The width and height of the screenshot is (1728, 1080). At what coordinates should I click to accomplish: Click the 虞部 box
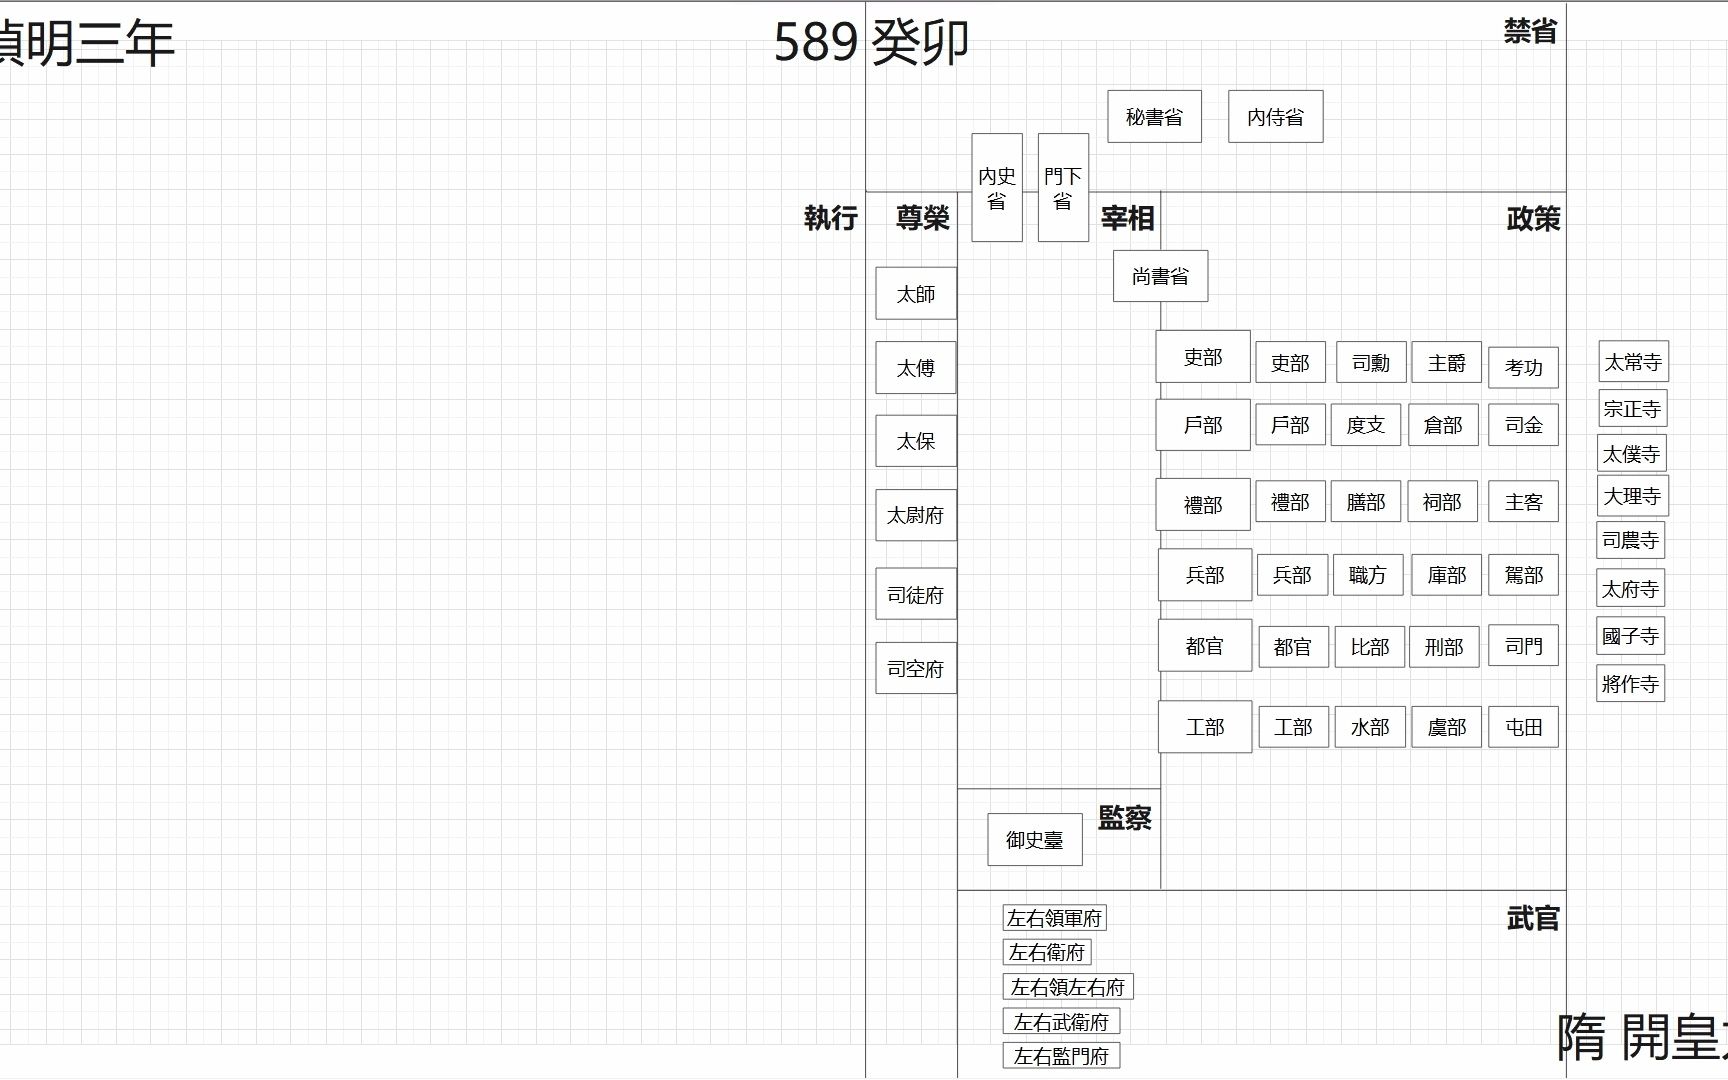point(1447,727)
